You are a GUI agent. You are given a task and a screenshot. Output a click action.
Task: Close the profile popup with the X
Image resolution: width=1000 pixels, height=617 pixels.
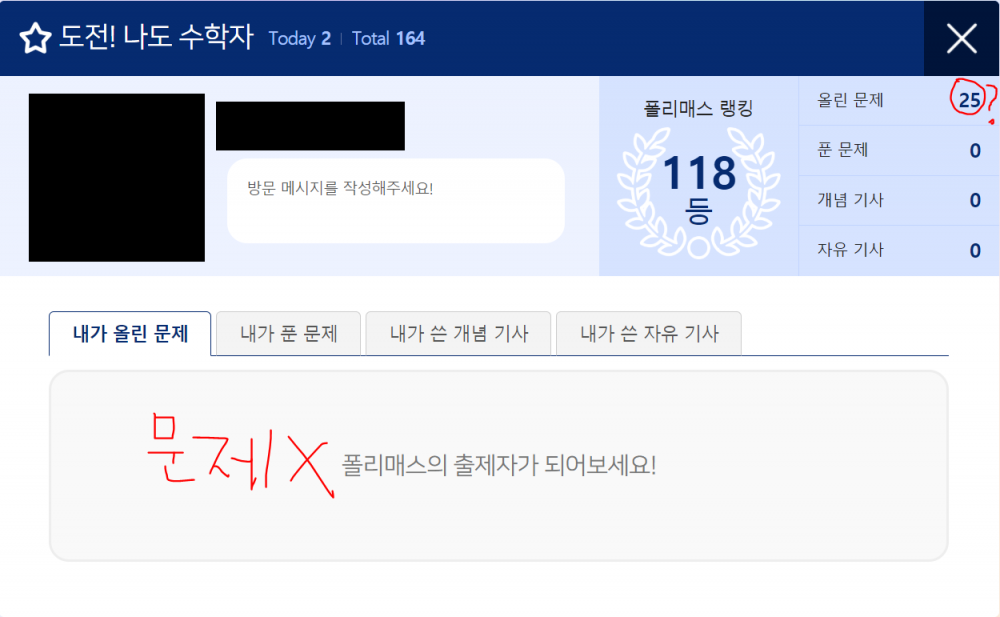(x=961, y=38)
